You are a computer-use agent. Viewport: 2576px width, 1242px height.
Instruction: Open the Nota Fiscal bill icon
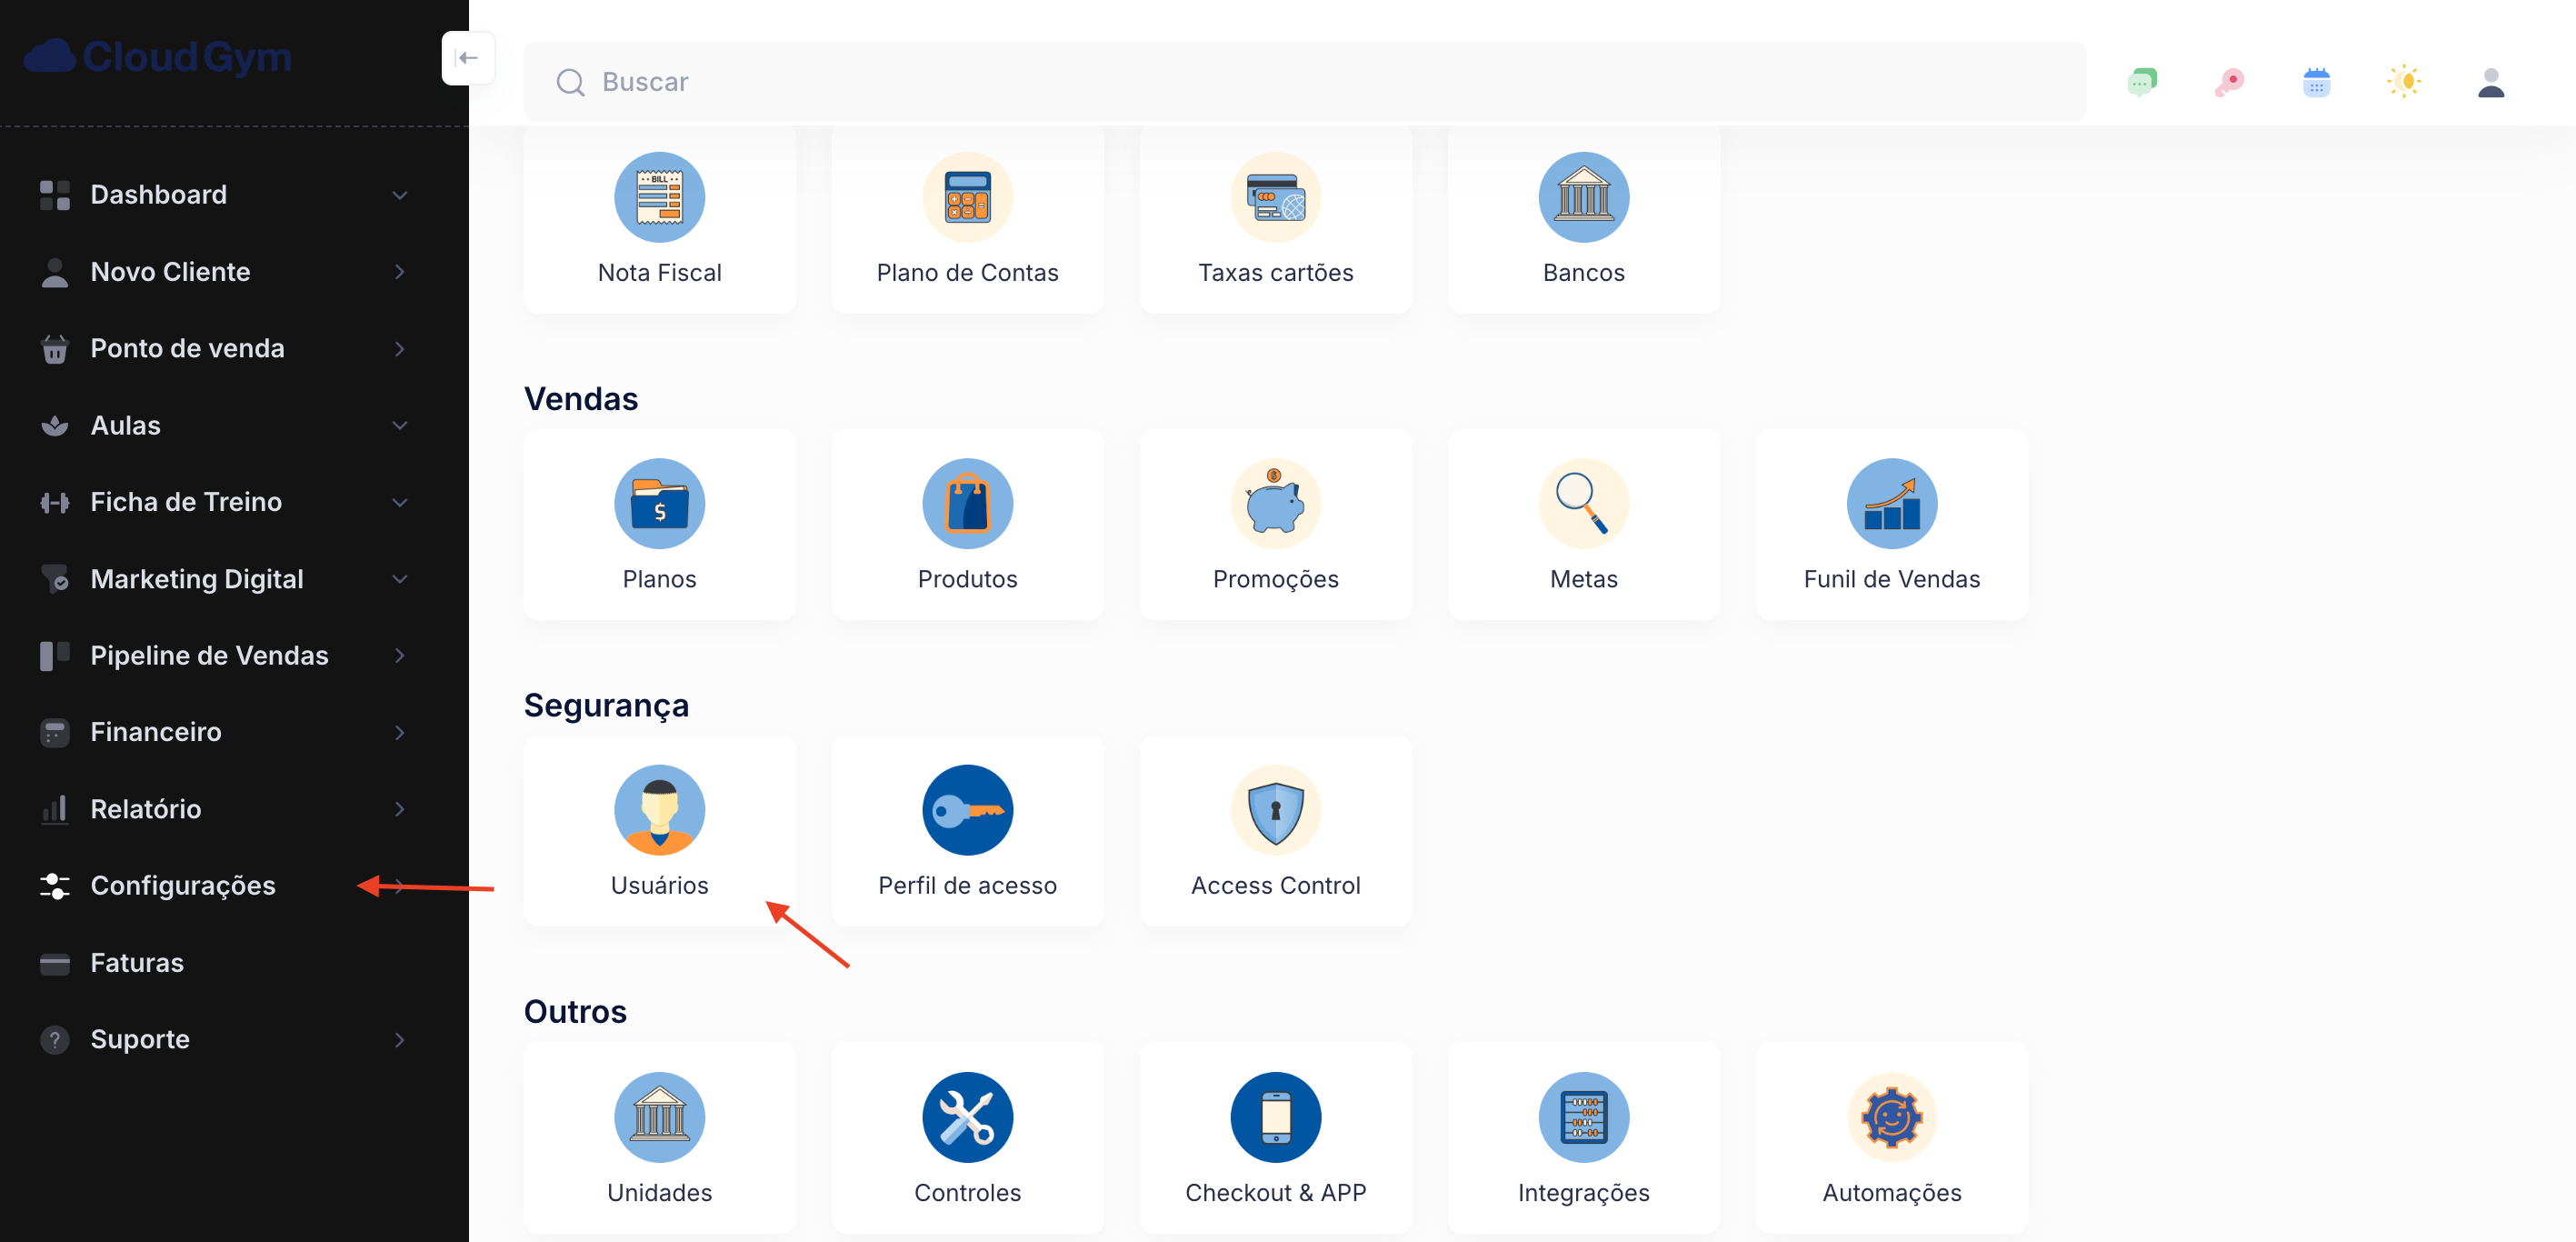[659, 197]
